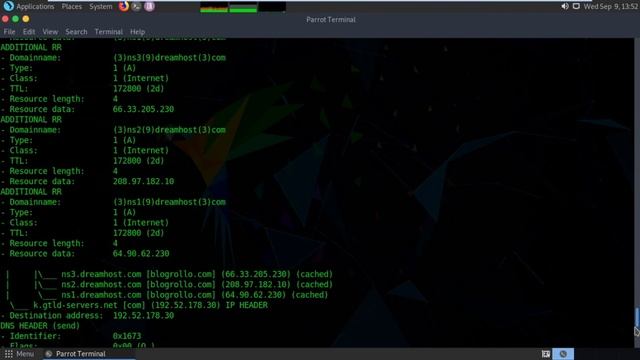Screen dimensions: 640x360
Task: Click the system monitor graph applet
Action: click(243, 7)
